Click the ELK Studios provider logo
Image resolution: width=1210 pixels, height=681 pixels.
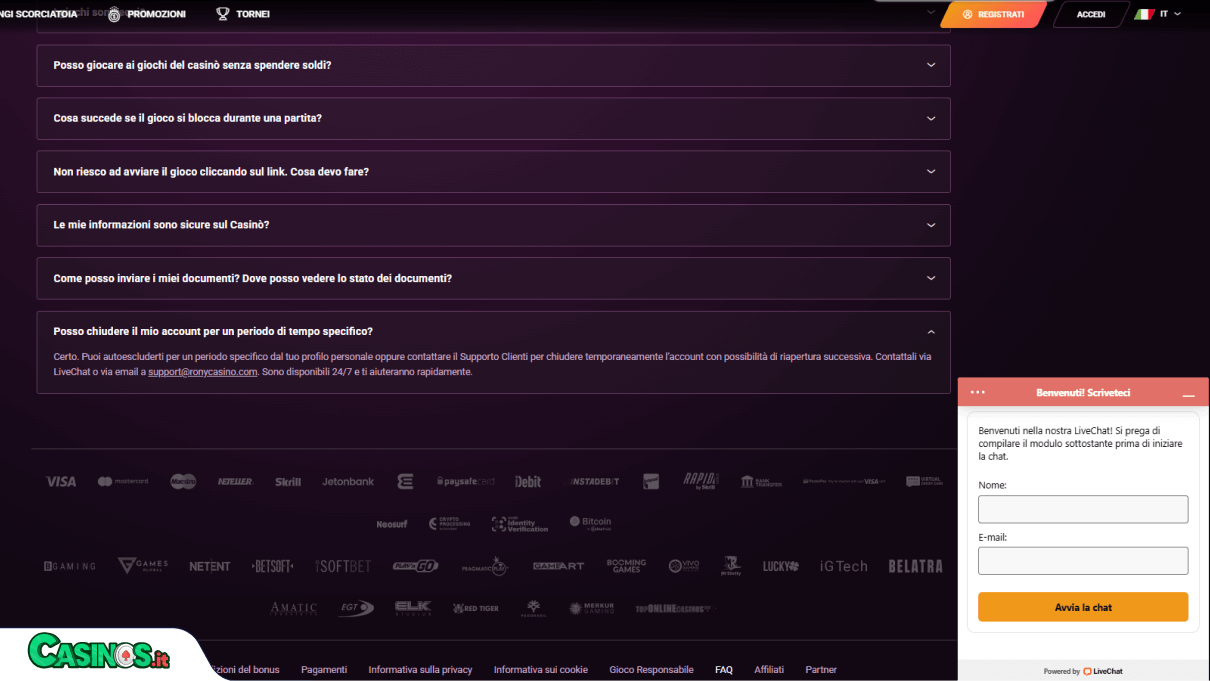click(413, 608)
